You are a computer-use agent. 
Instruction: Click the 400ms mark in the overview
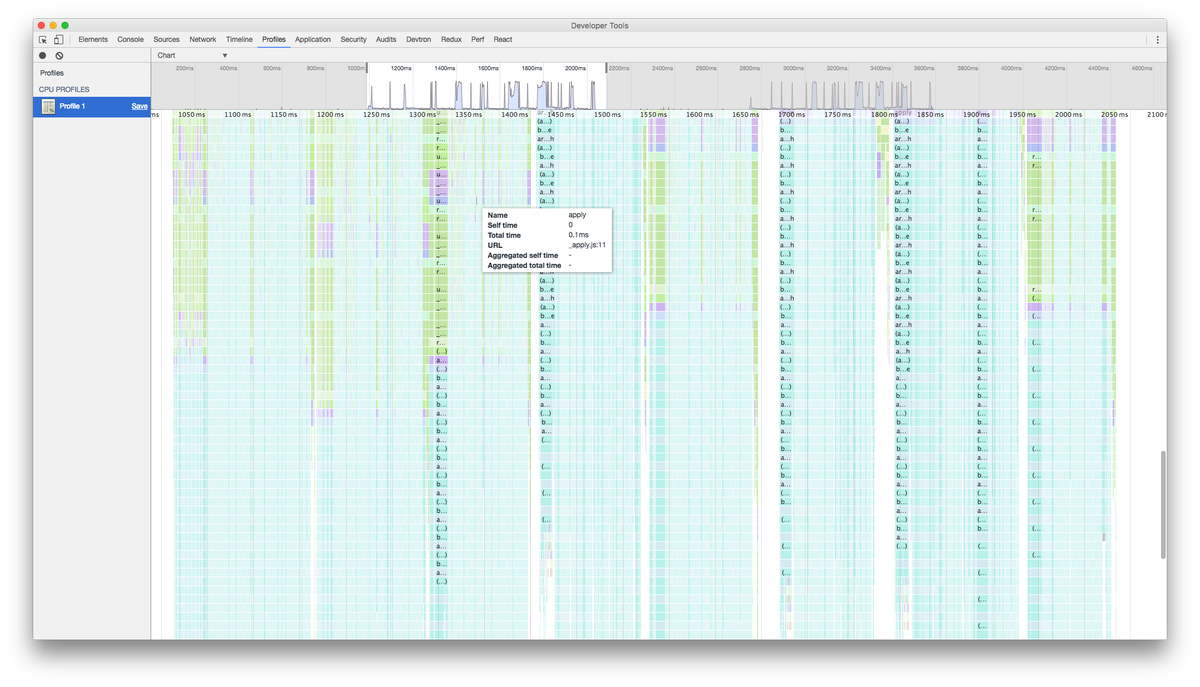228,68
